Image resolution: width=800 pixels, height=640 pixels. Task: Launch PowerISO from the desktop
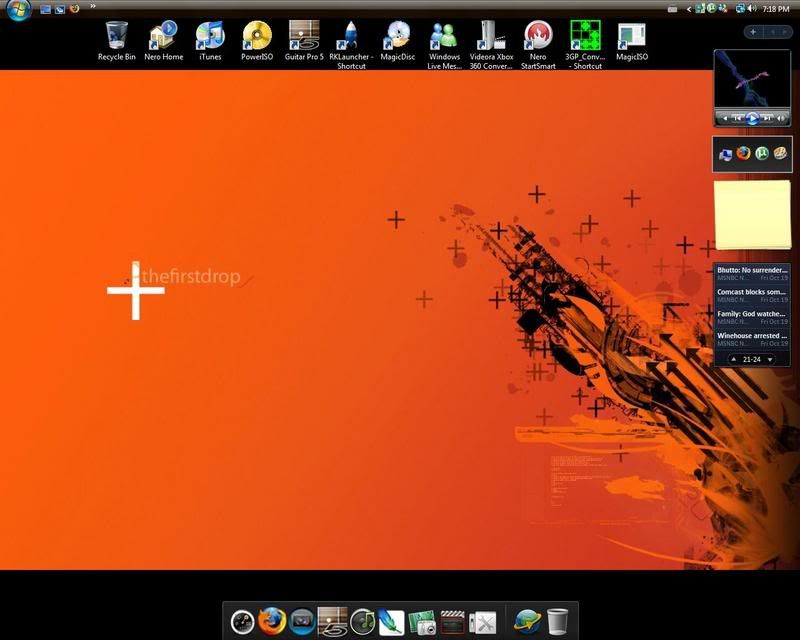point(257,42)
